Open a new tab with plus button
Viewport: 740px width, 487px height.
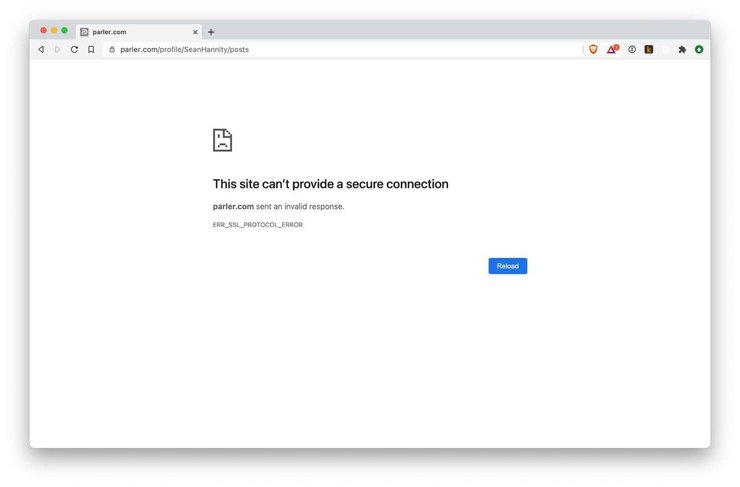(211, 32)
